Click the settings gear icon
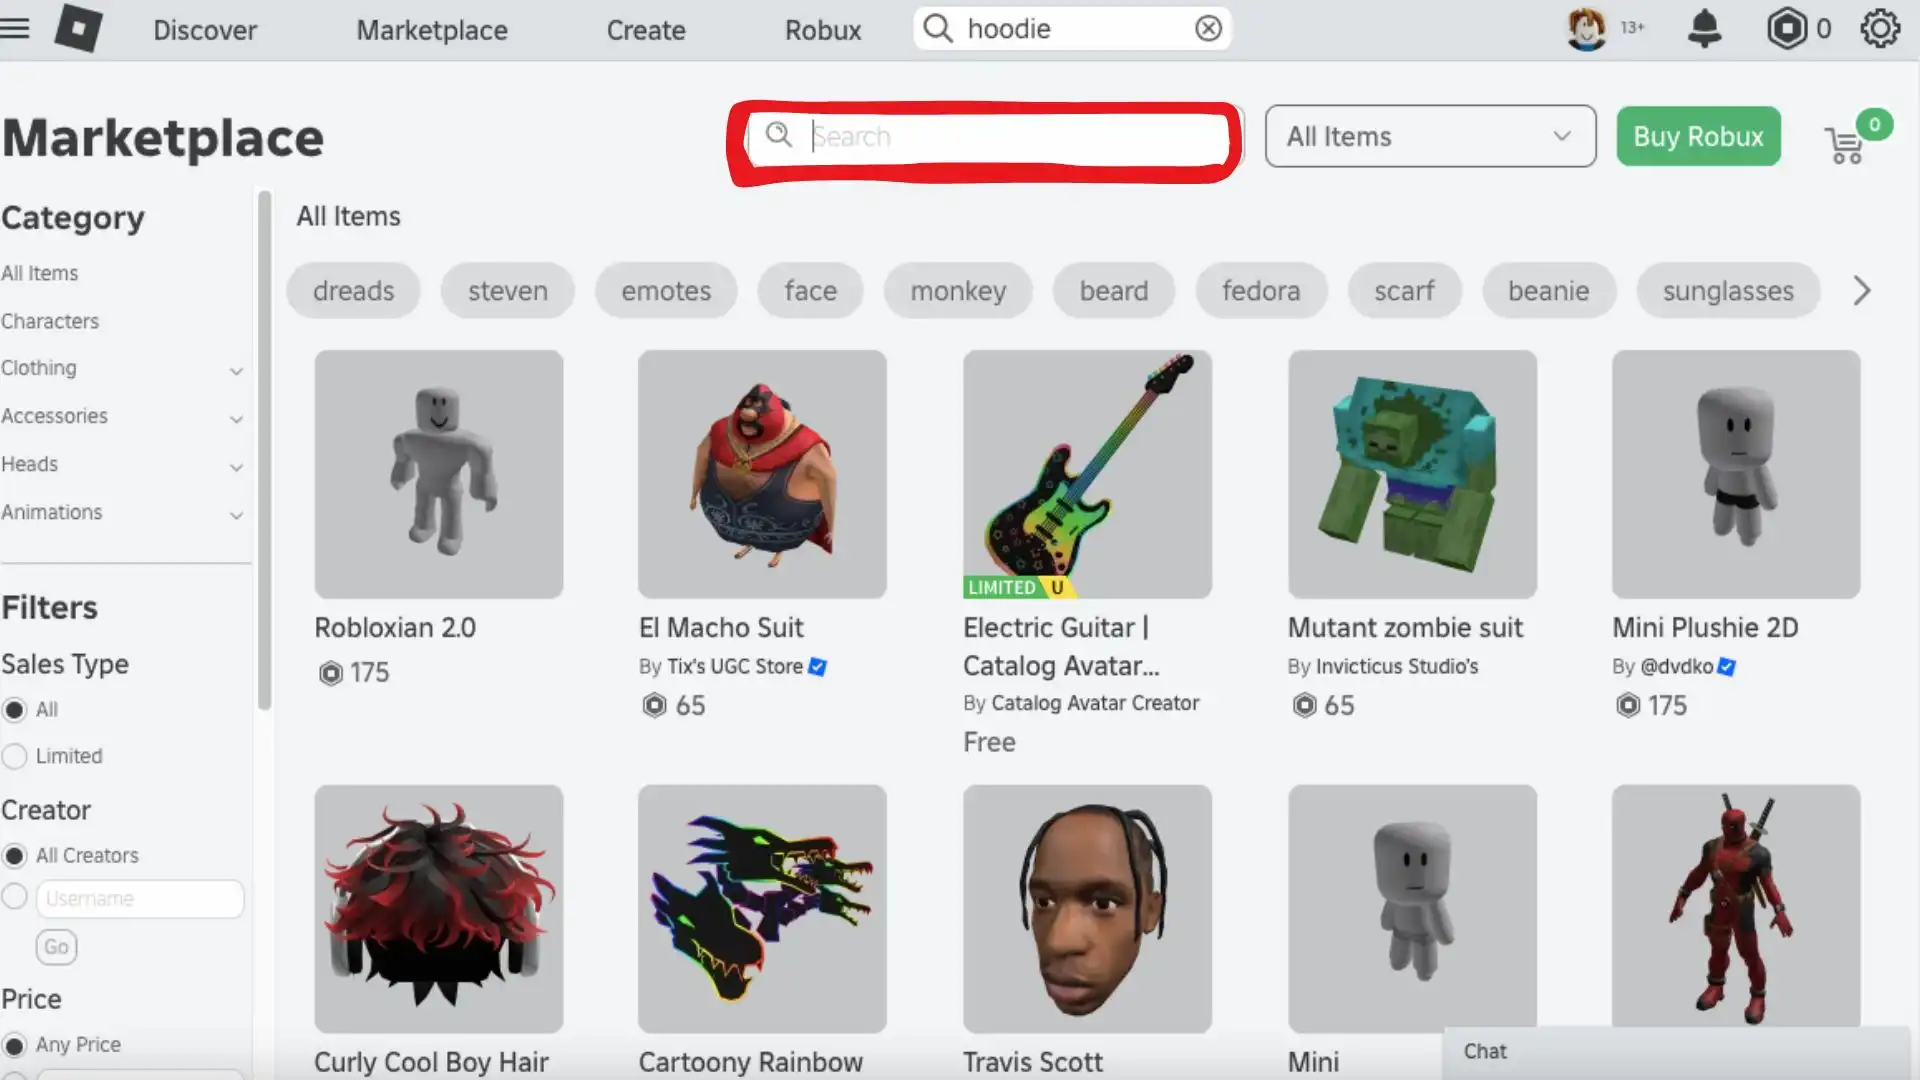Viewport: 1920px width, 1080px height. pyautogui.click(x=1878, y=29)
